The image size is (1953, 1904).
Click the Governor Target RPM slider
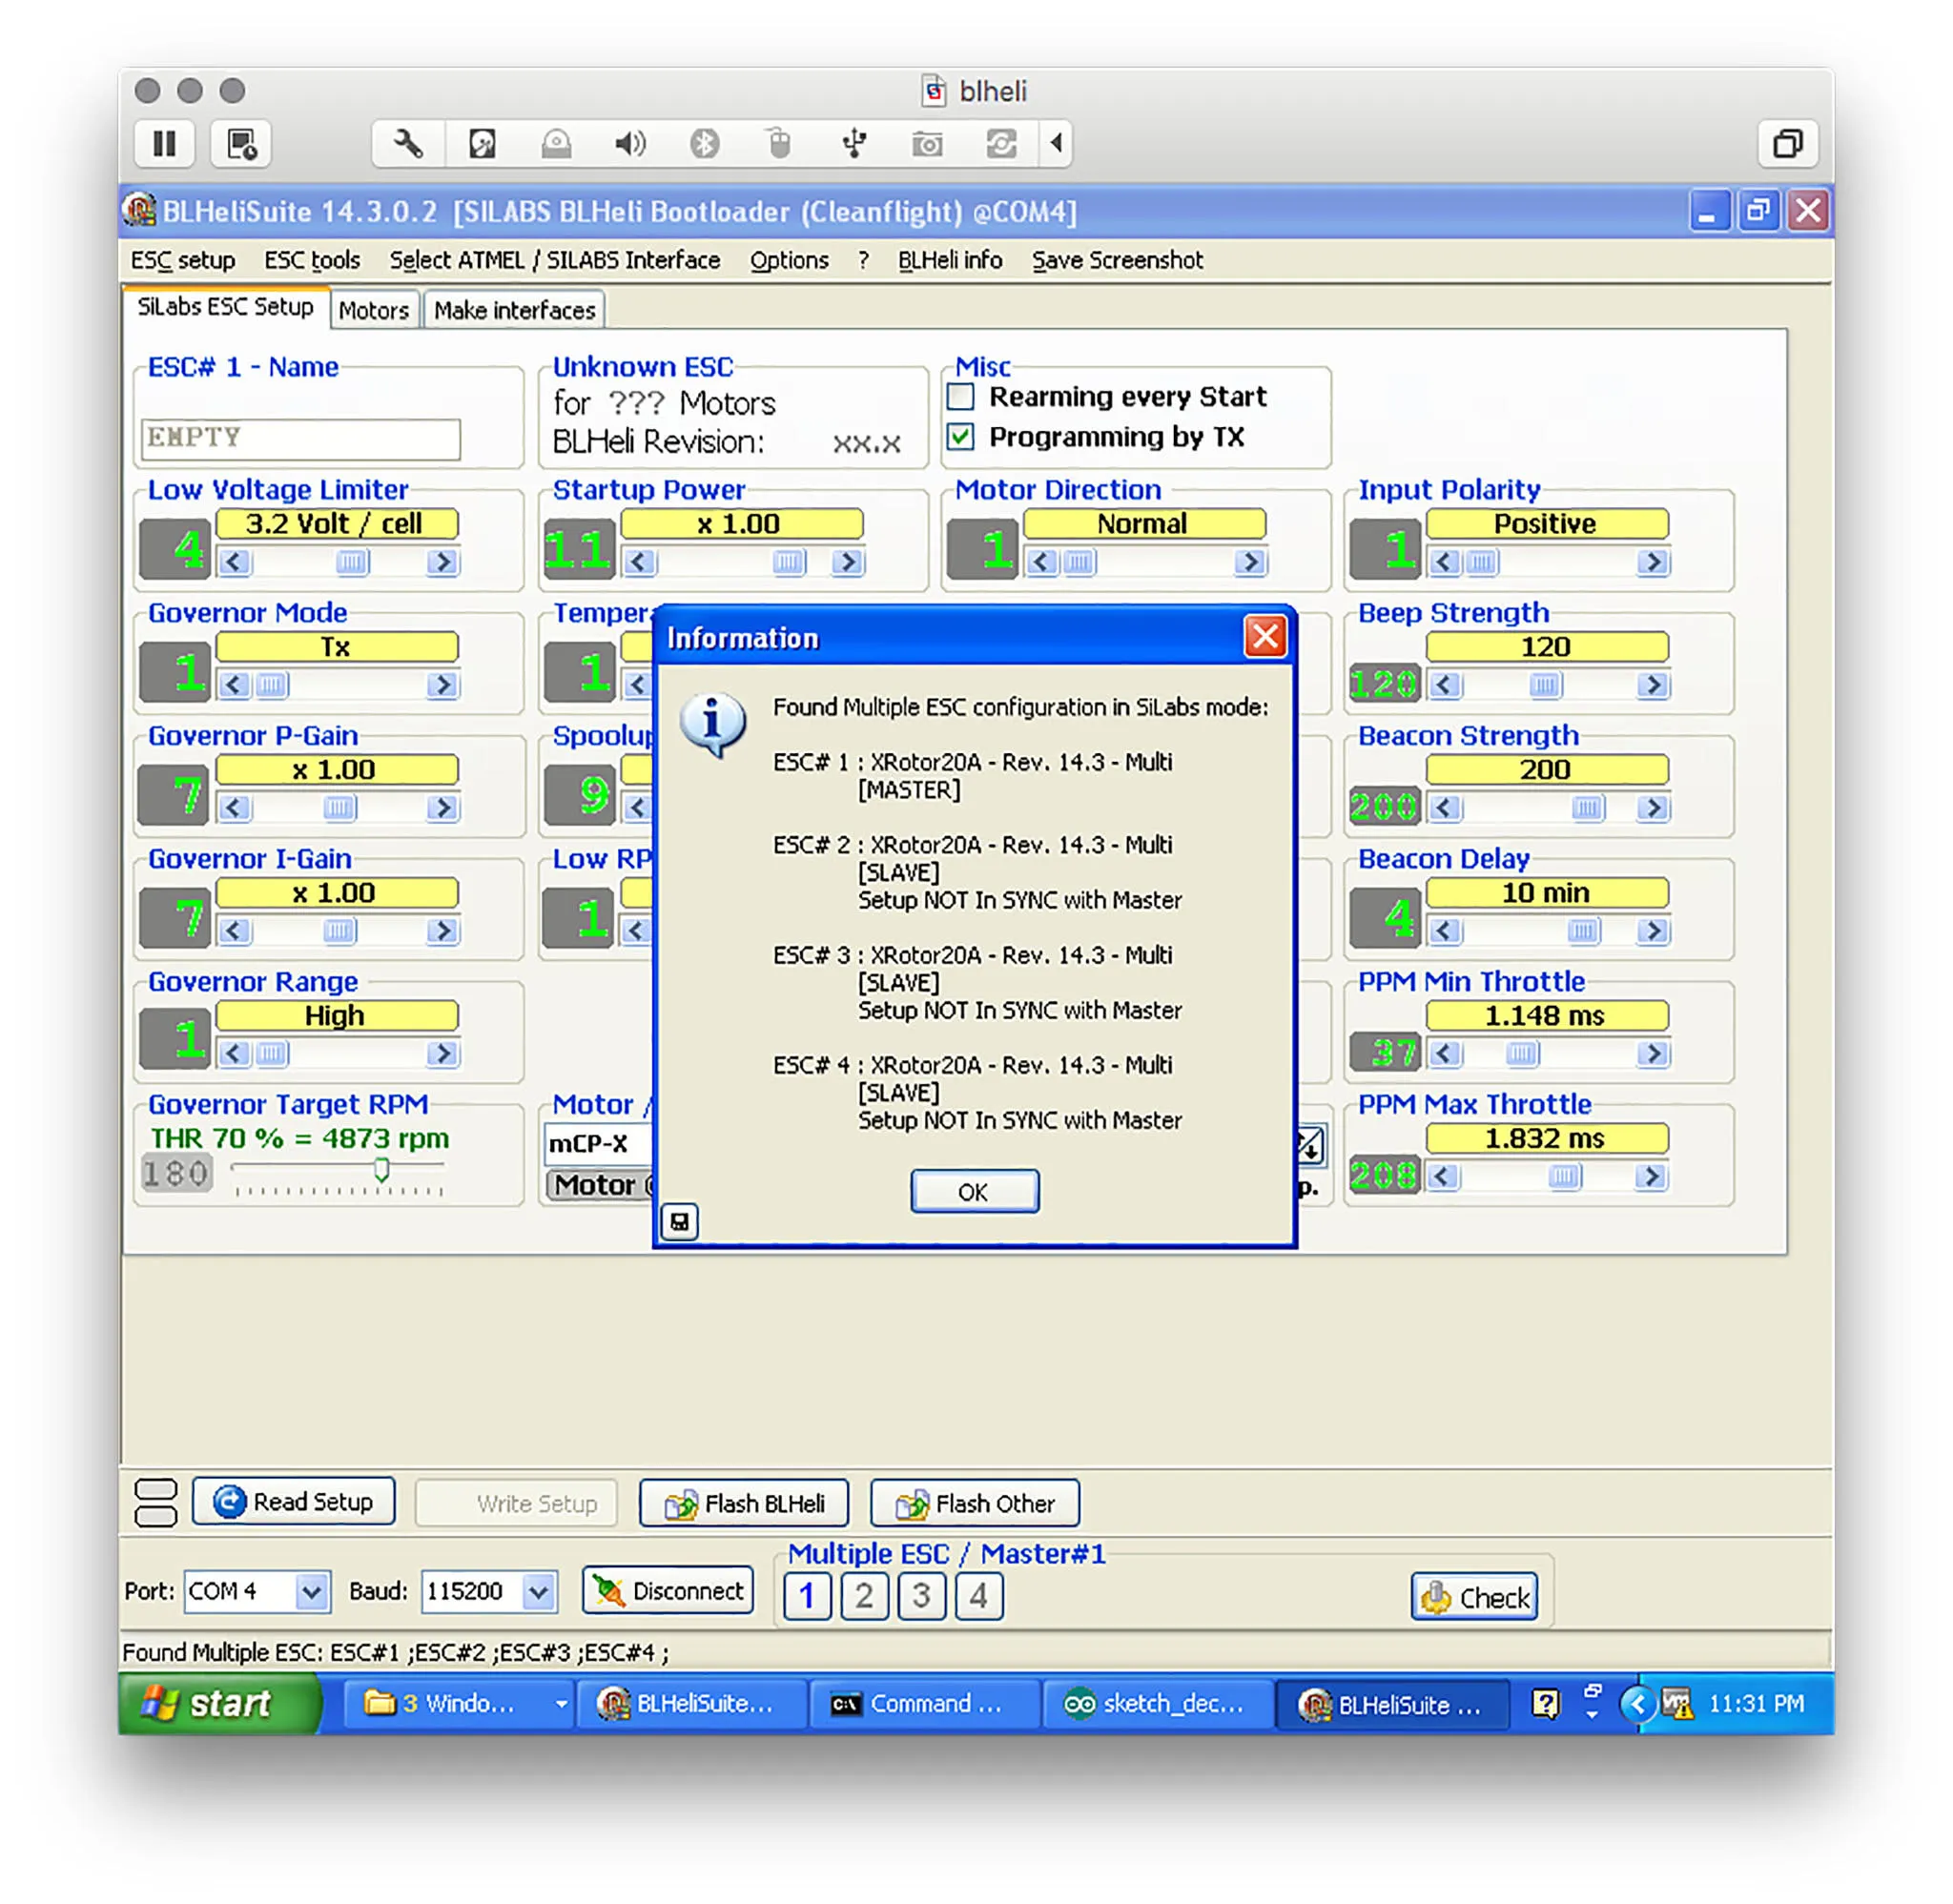tap(381, 1169)
